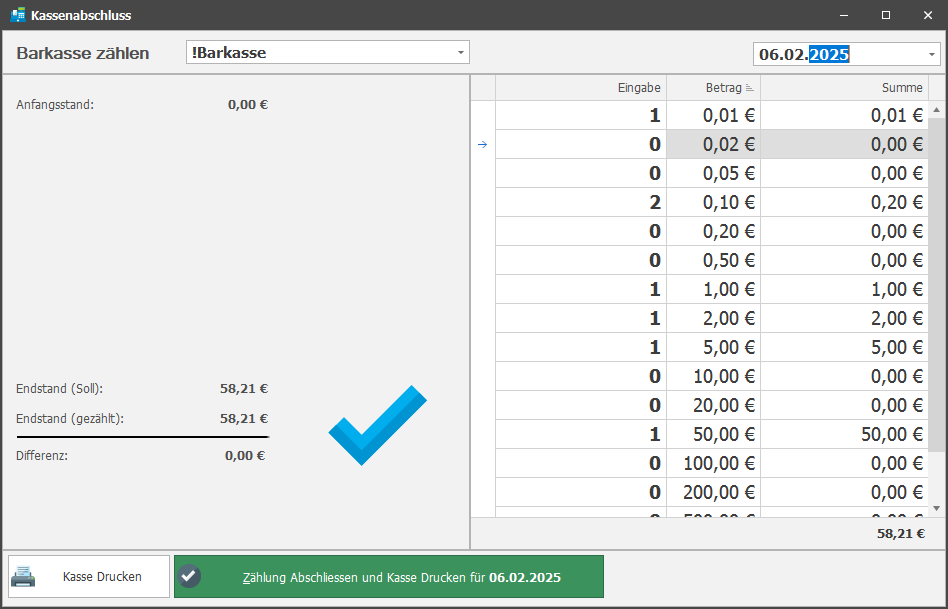Click the Kassenabschluss app icon in title bar
Image resolution: width=948 pixels, height=609 pixels.
click(18, 15)
